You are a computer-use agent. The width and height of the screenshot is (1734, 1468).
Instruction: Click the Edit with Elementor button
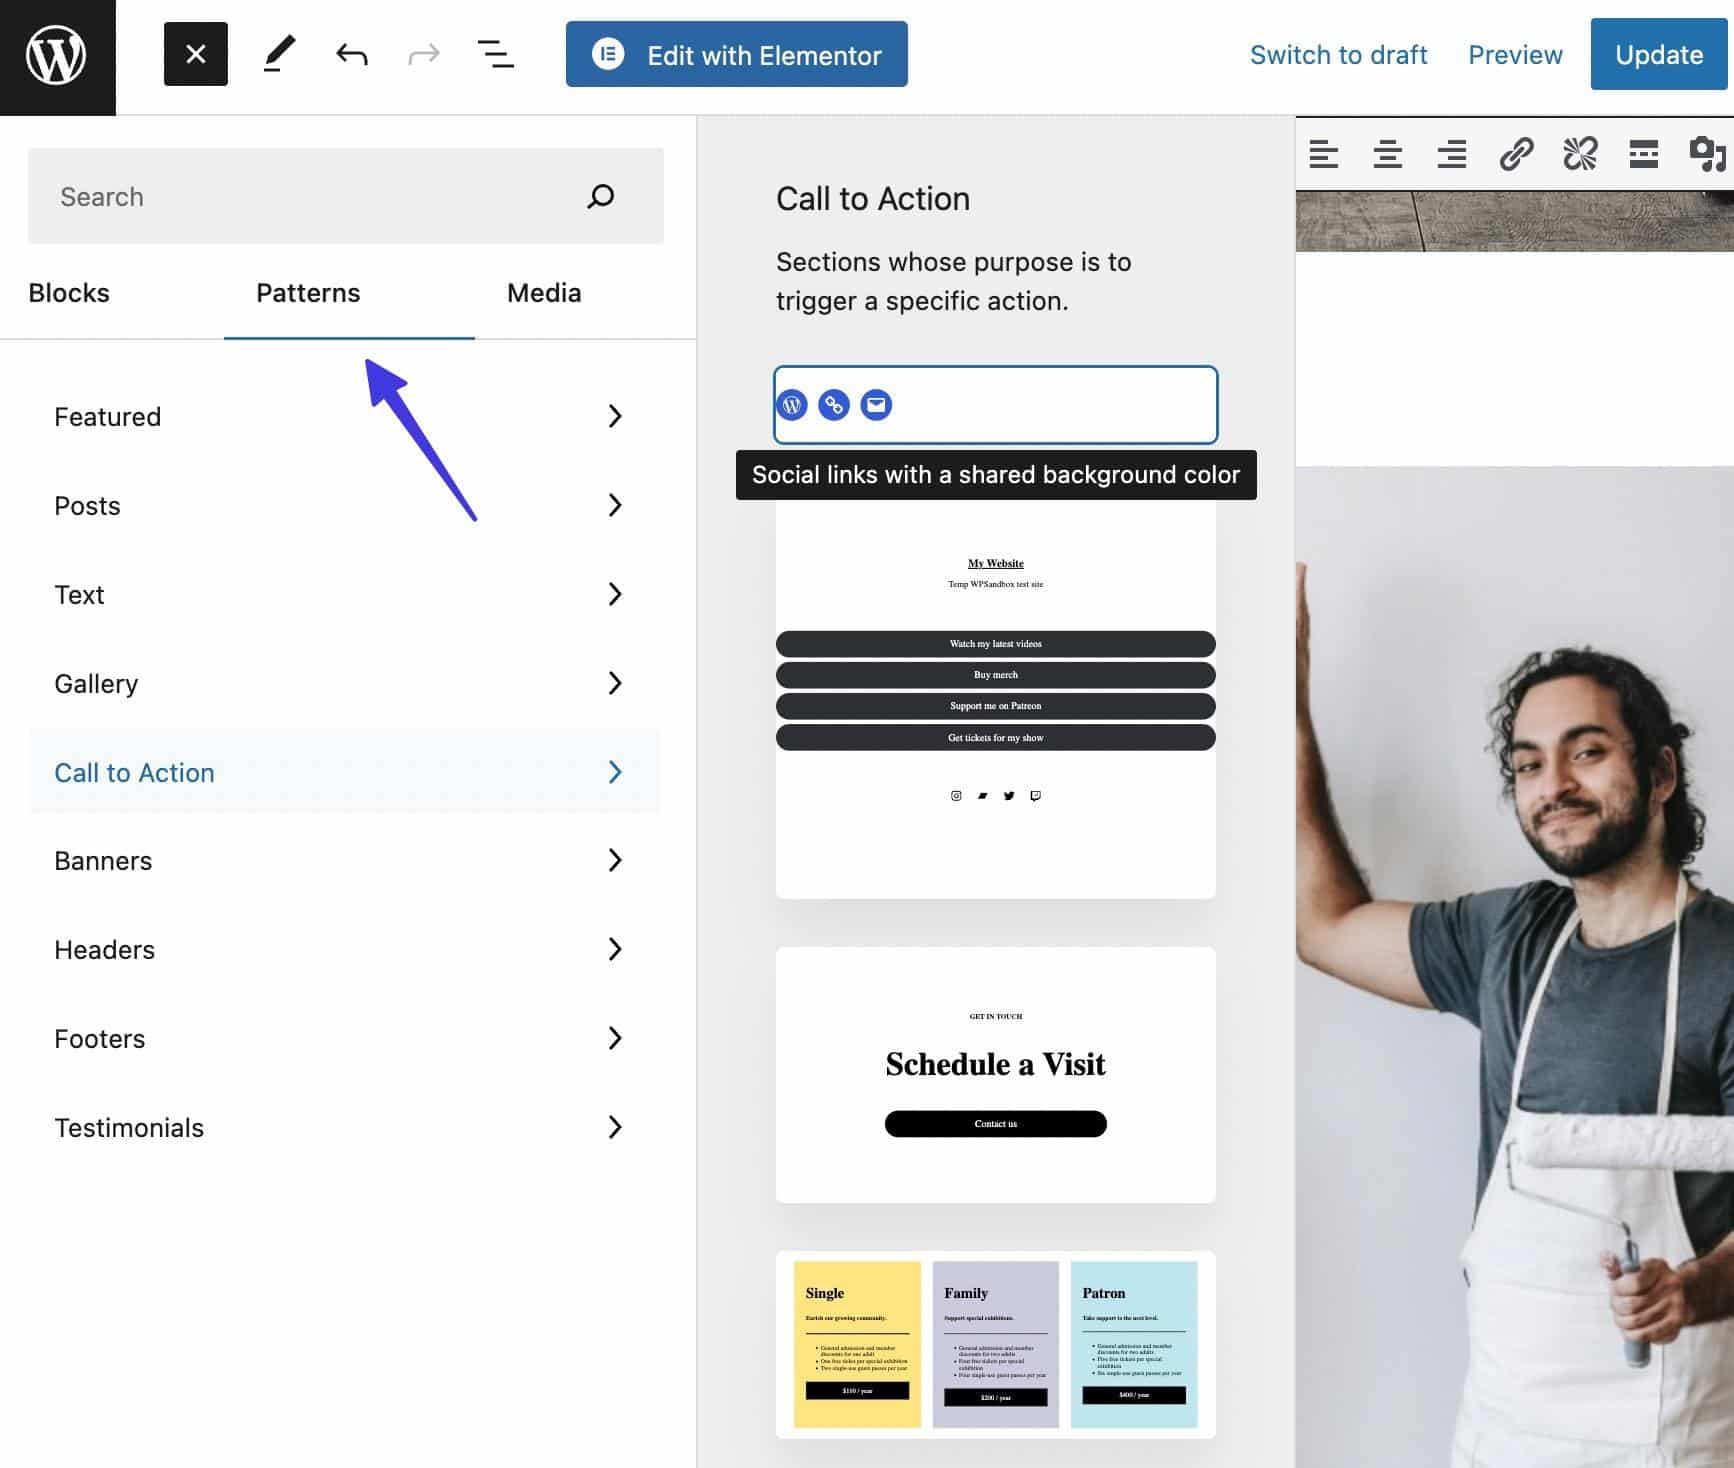(736, 54)
